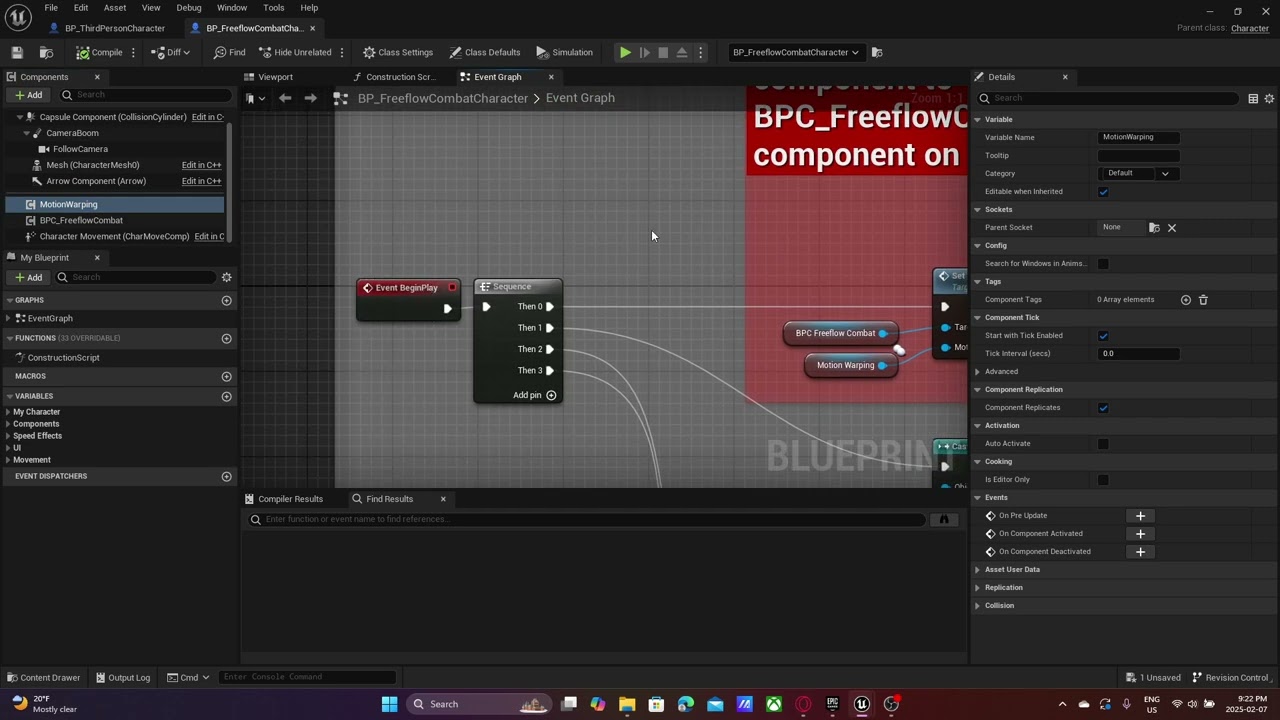This screenshot has width=1280, height=720.
Task: Add a new component
Action: click(28, 95)
